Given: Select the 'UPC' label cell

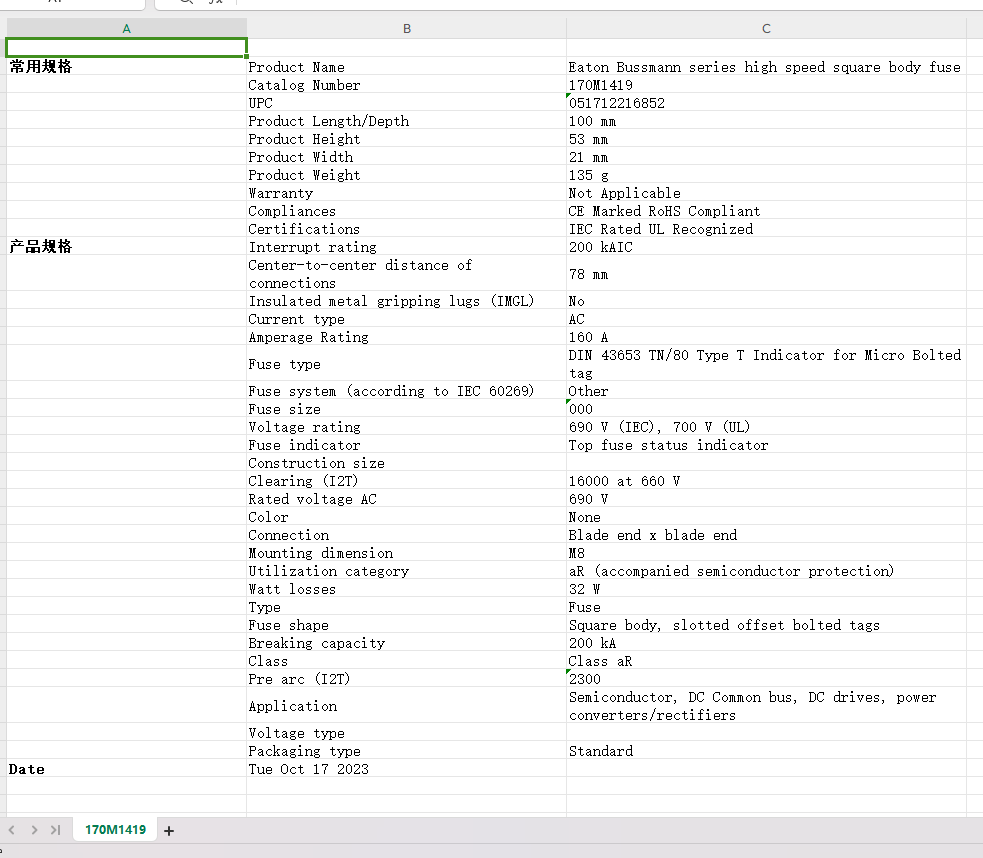Looking at the screenshot, I should (406, 103).
